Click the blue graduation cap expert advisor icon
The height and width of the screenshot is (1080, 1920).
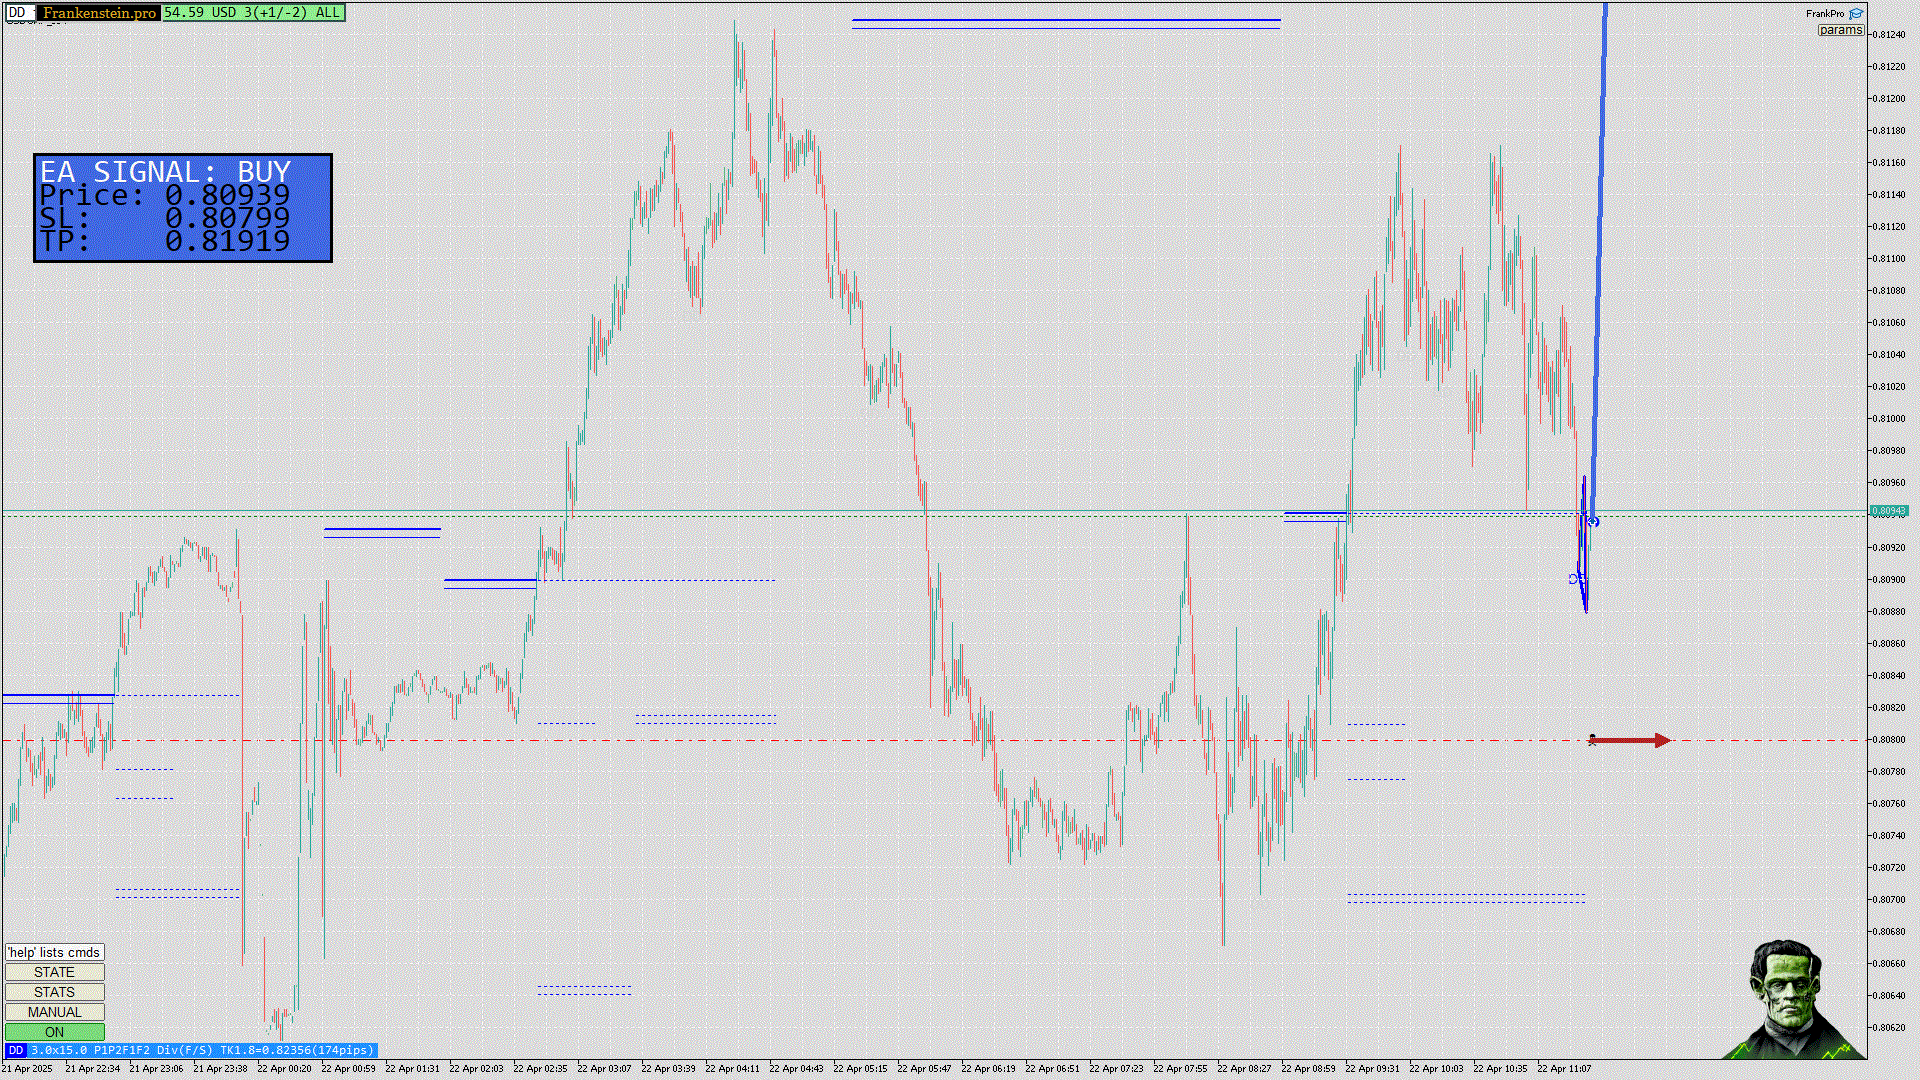1856,14
